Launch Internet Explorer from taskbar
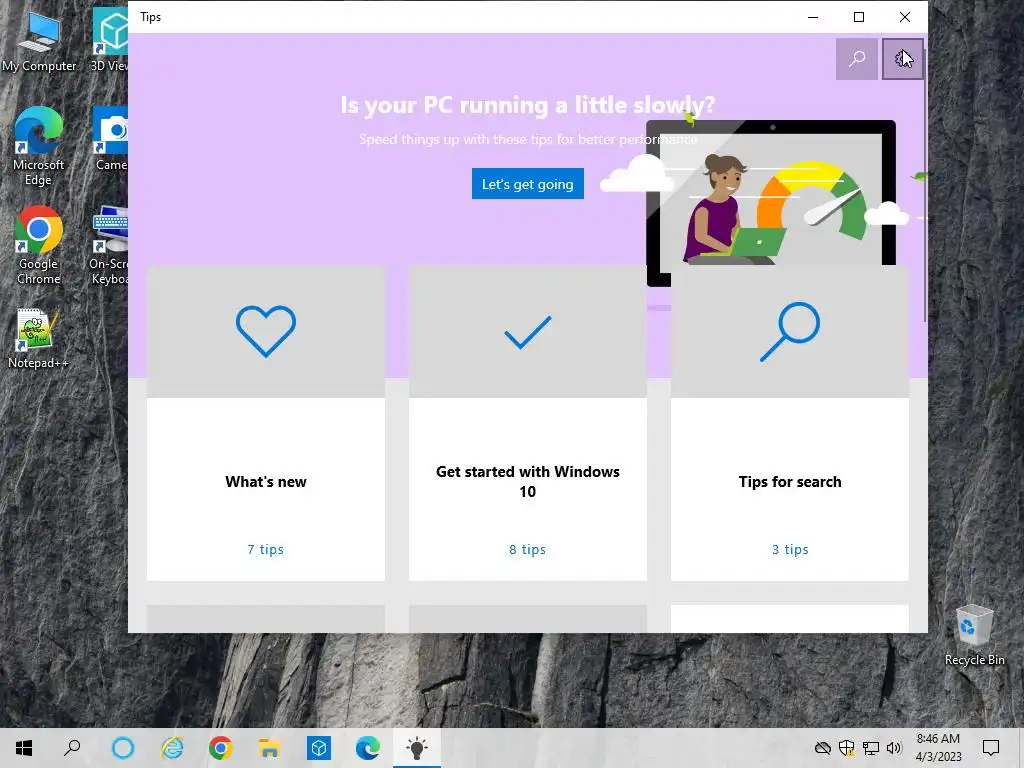1024x768 pixels. click(x=172, y=748)
